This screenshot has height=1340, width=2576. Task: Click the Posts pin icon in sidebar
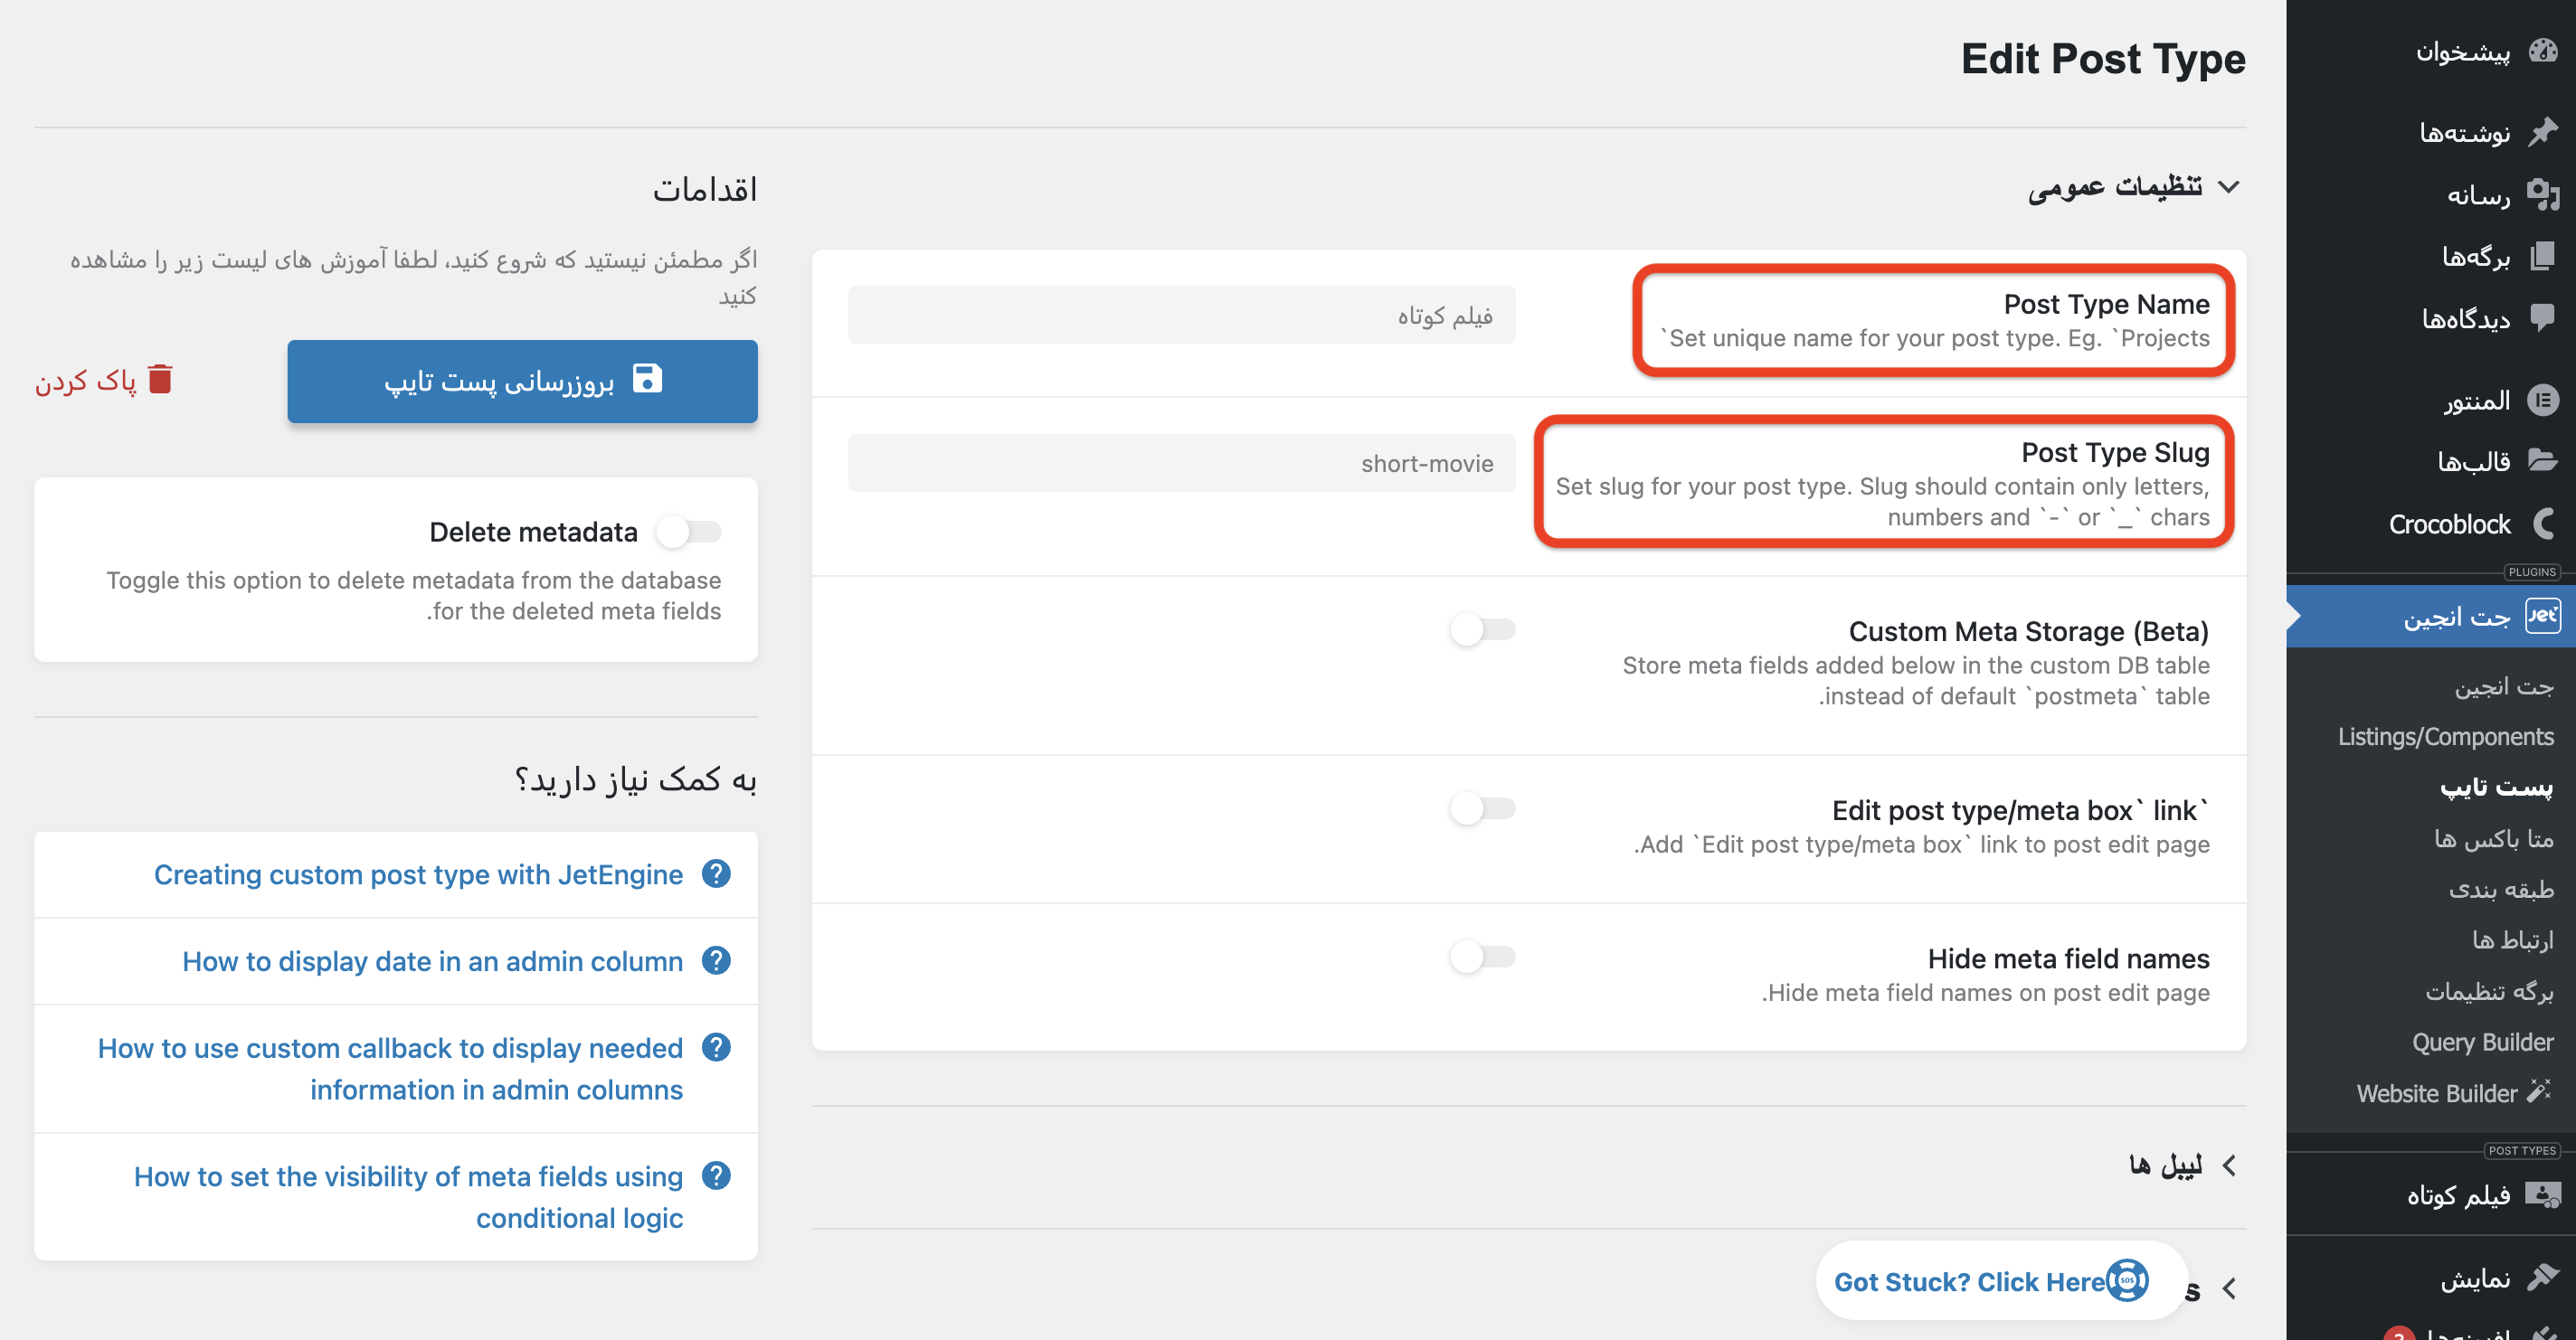(2542, 132)
